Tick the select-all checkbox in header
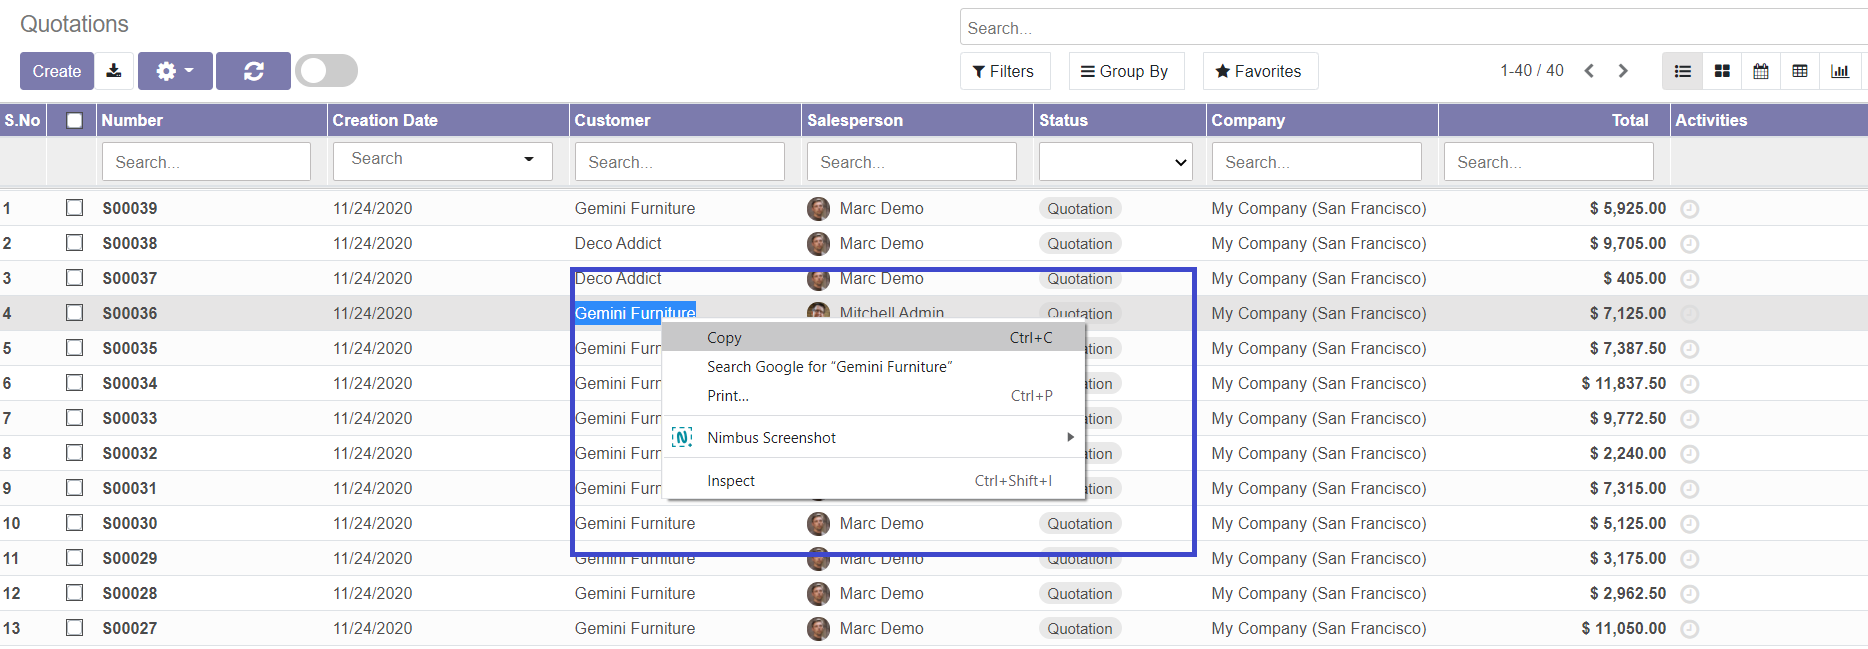1868x649 pixels. [x=74, y=121]
